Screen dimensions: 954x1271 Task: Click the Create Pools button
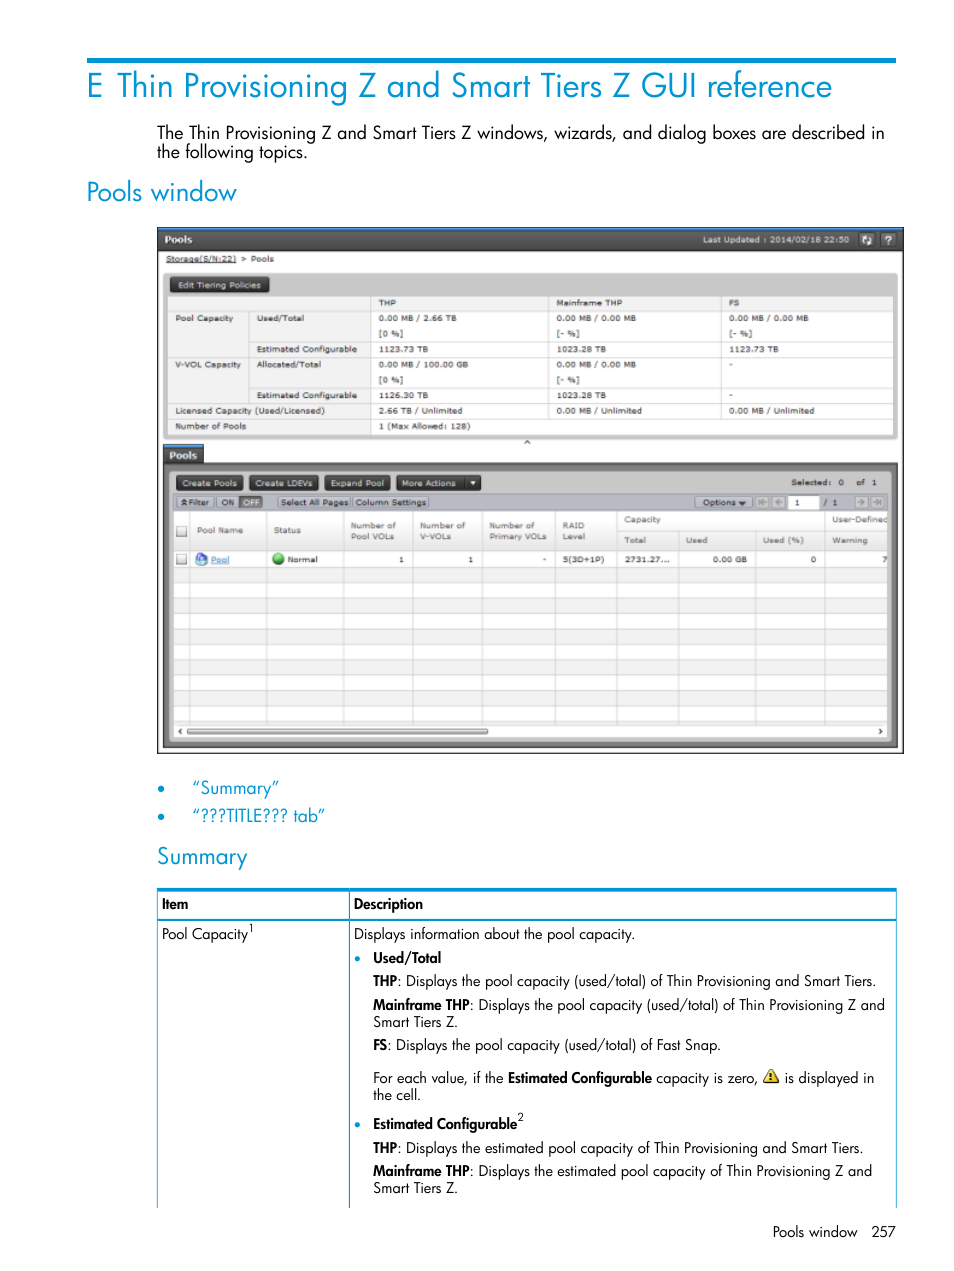tap(210, 483)
